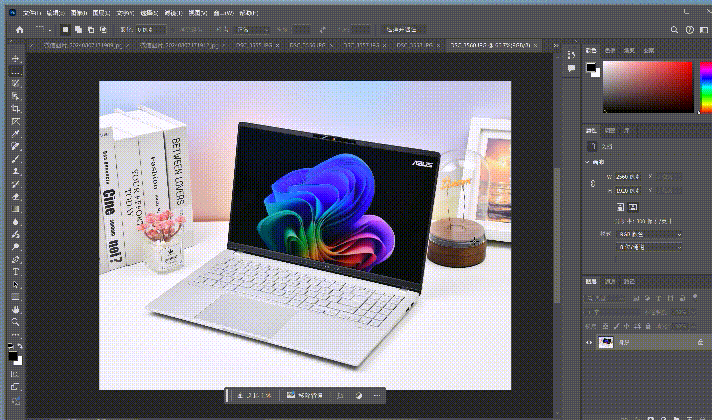Select the Spot Healing Brush tool

(15, 147)
